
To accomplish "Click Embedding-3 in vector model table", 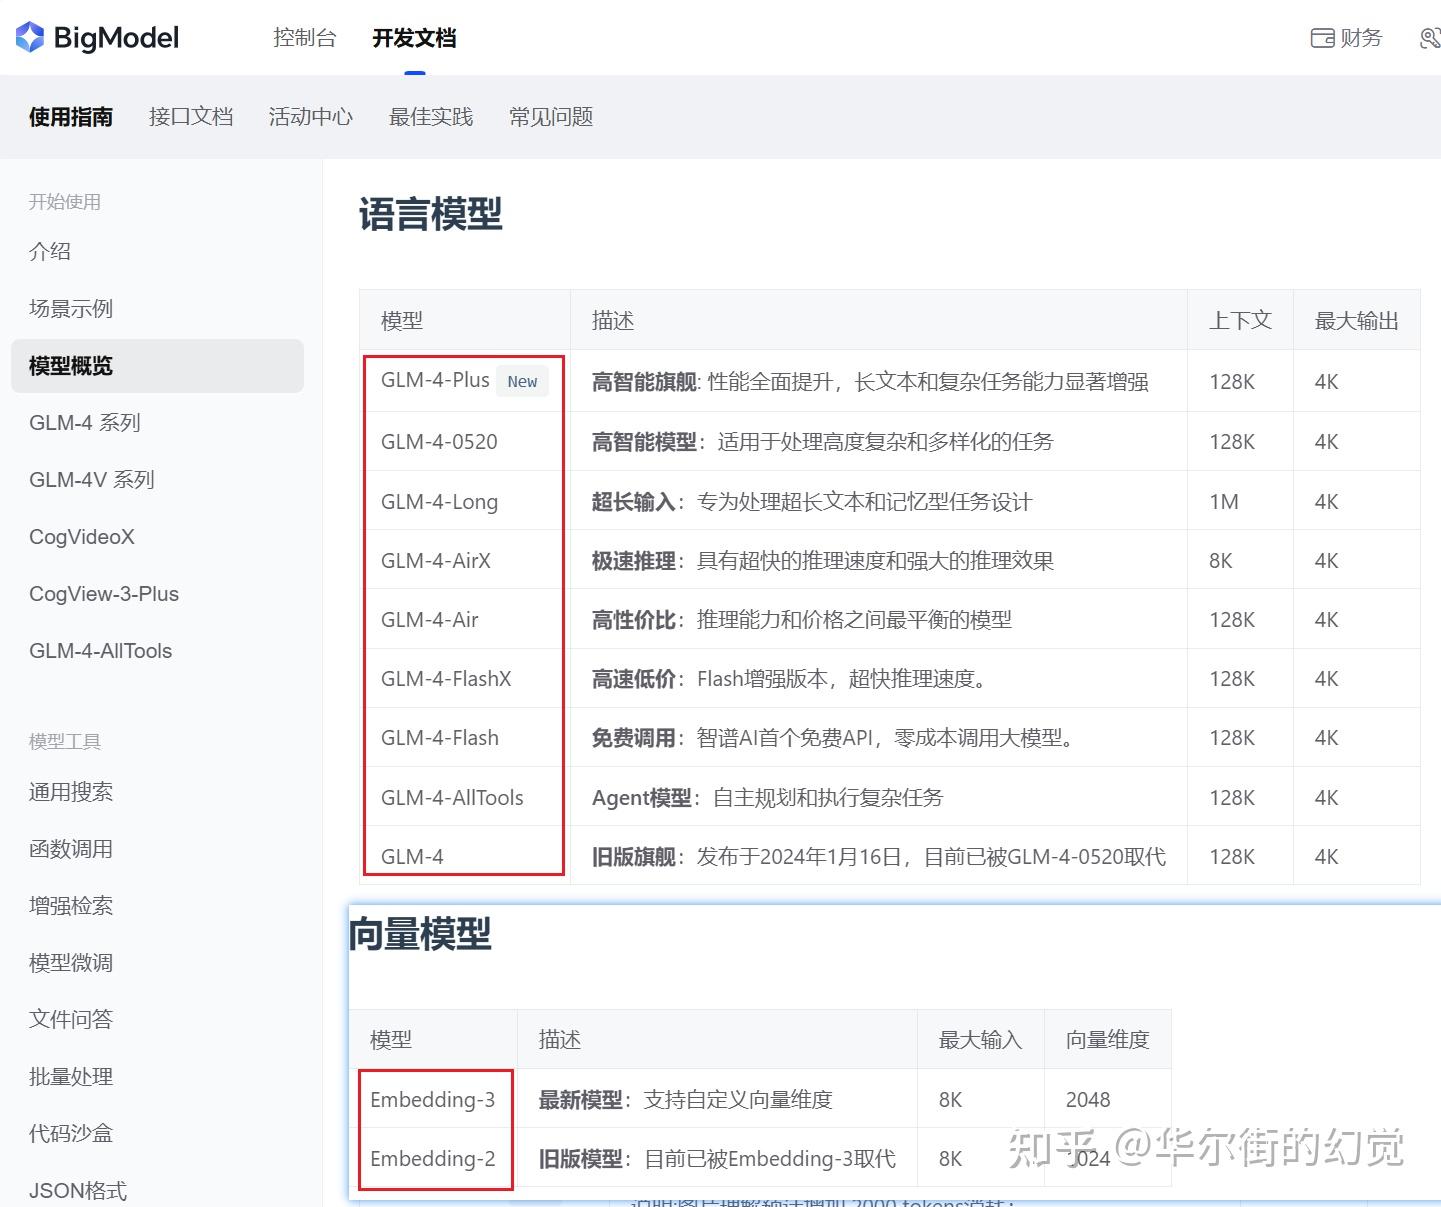I will pos(432,1100).
